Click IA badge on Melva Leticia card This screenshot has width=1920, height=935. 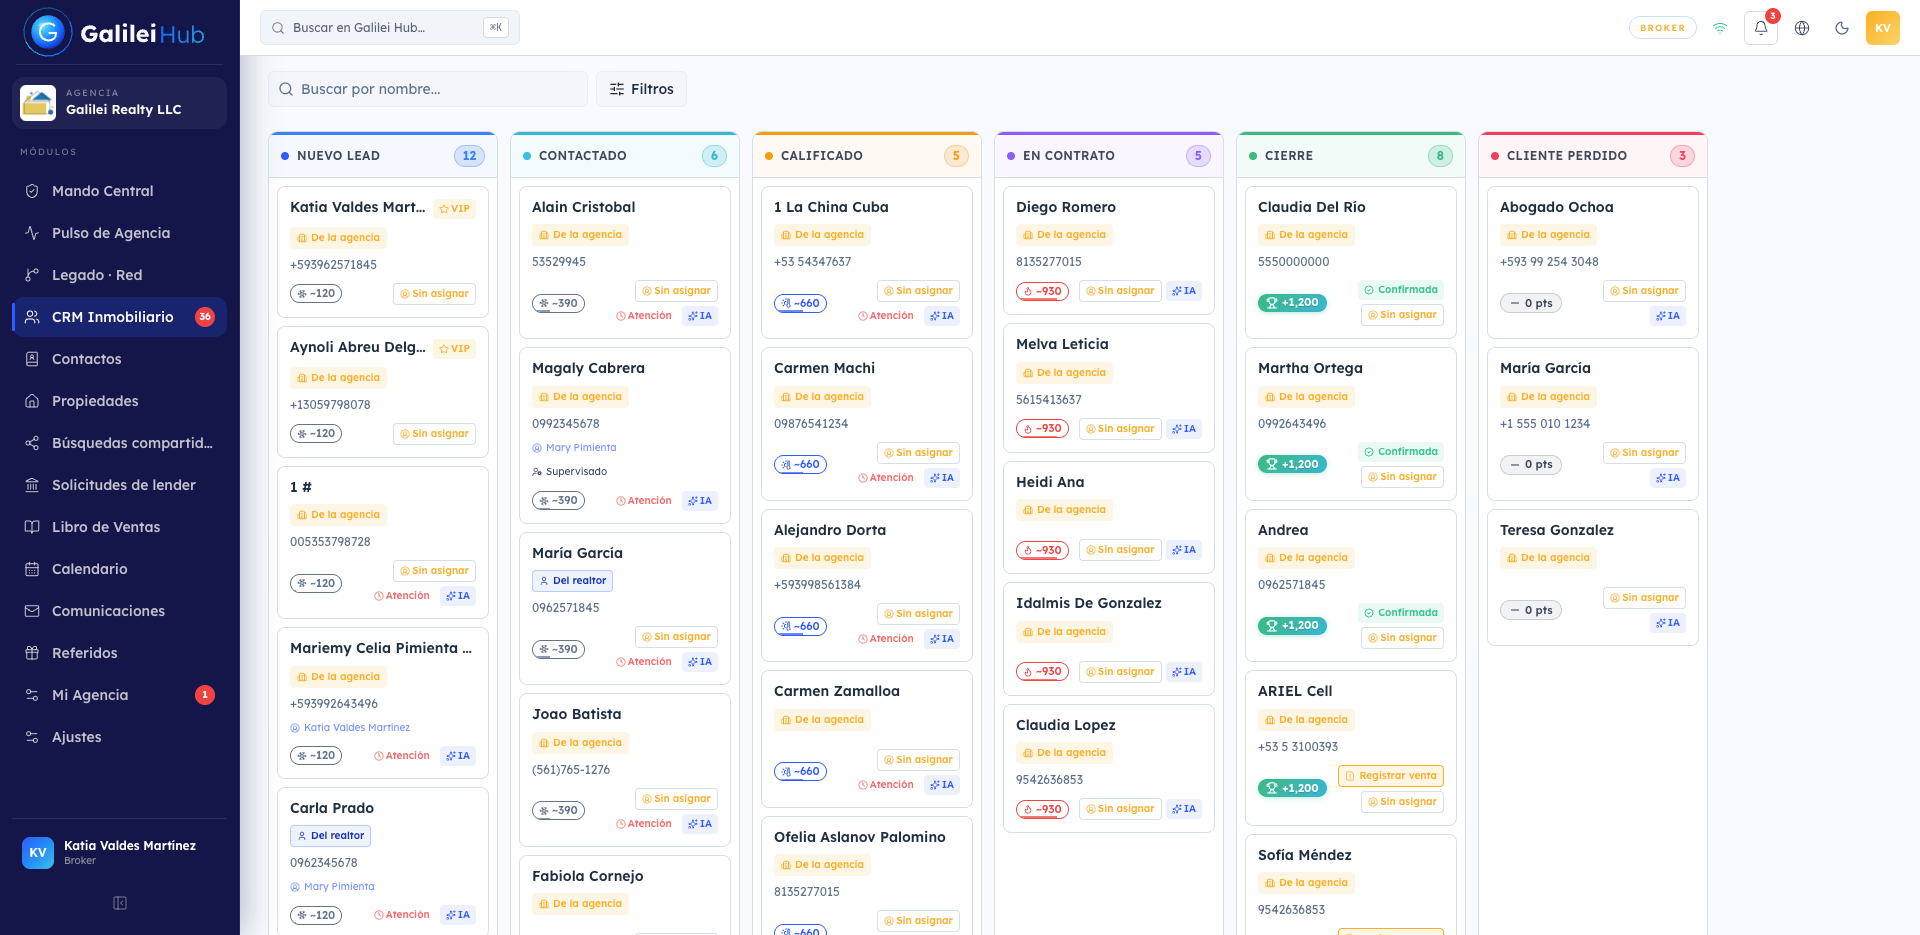(1184, 429)
